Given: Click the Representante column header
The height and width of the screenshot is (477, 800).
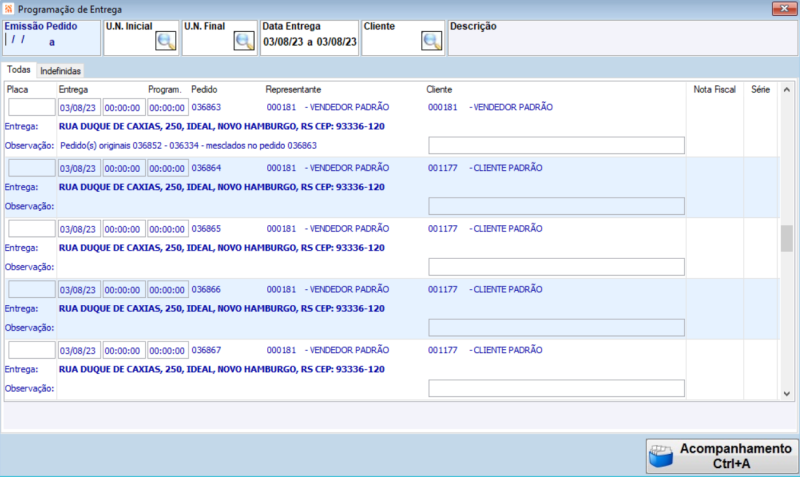Looking at the screenshot, I should [293, 89].
